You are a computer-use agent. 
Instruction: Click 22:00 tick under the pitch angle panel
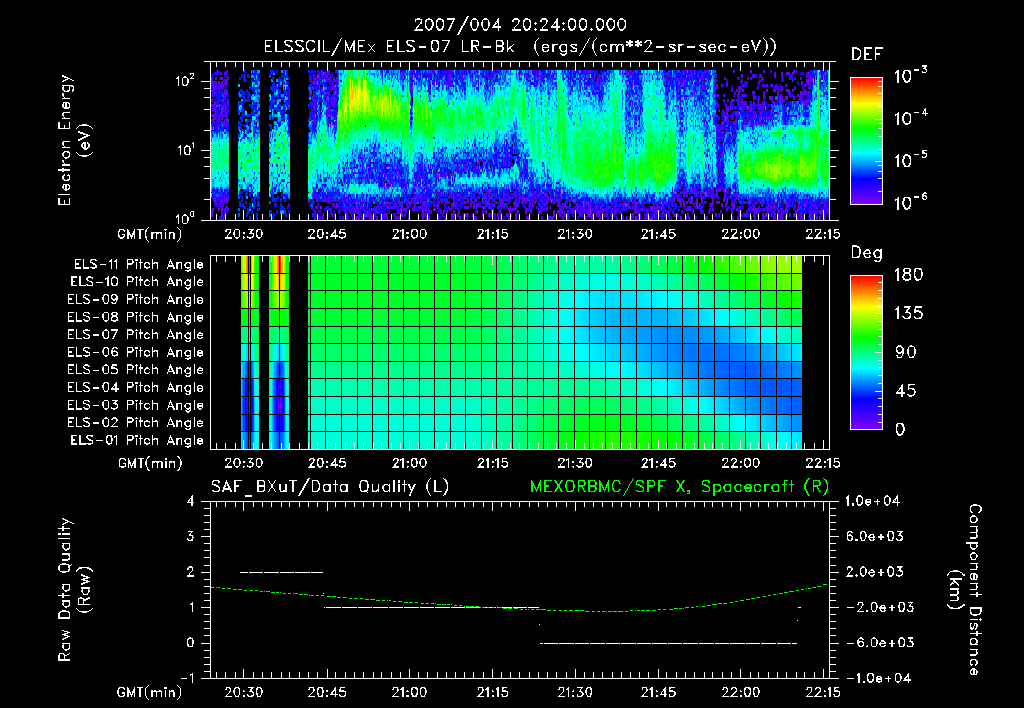click(x=741, y=464)
